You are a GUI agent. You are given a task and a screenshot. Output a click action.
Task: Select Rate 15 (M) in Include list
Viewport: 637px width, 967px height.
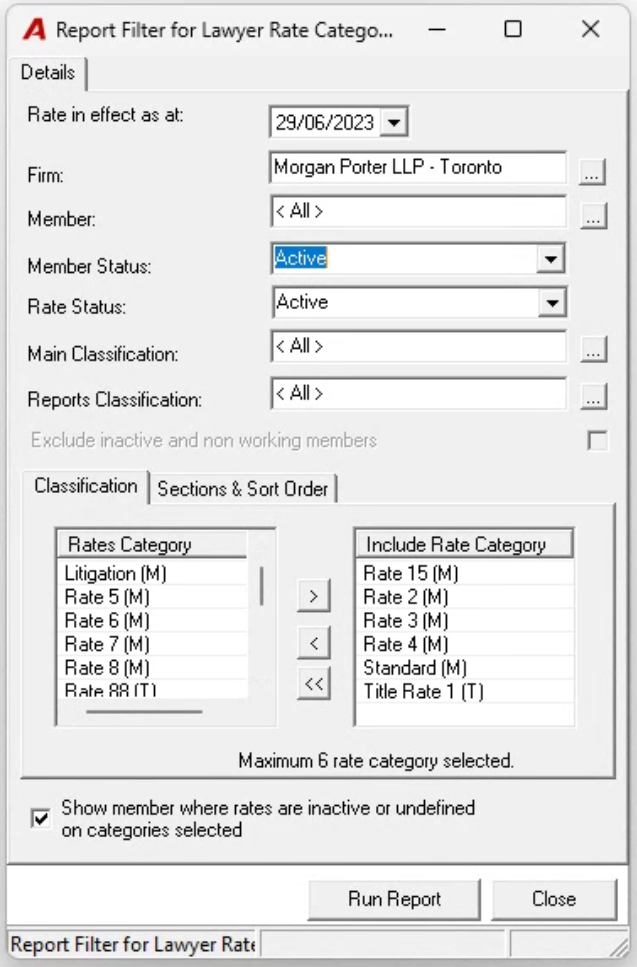tap(465, 574)
